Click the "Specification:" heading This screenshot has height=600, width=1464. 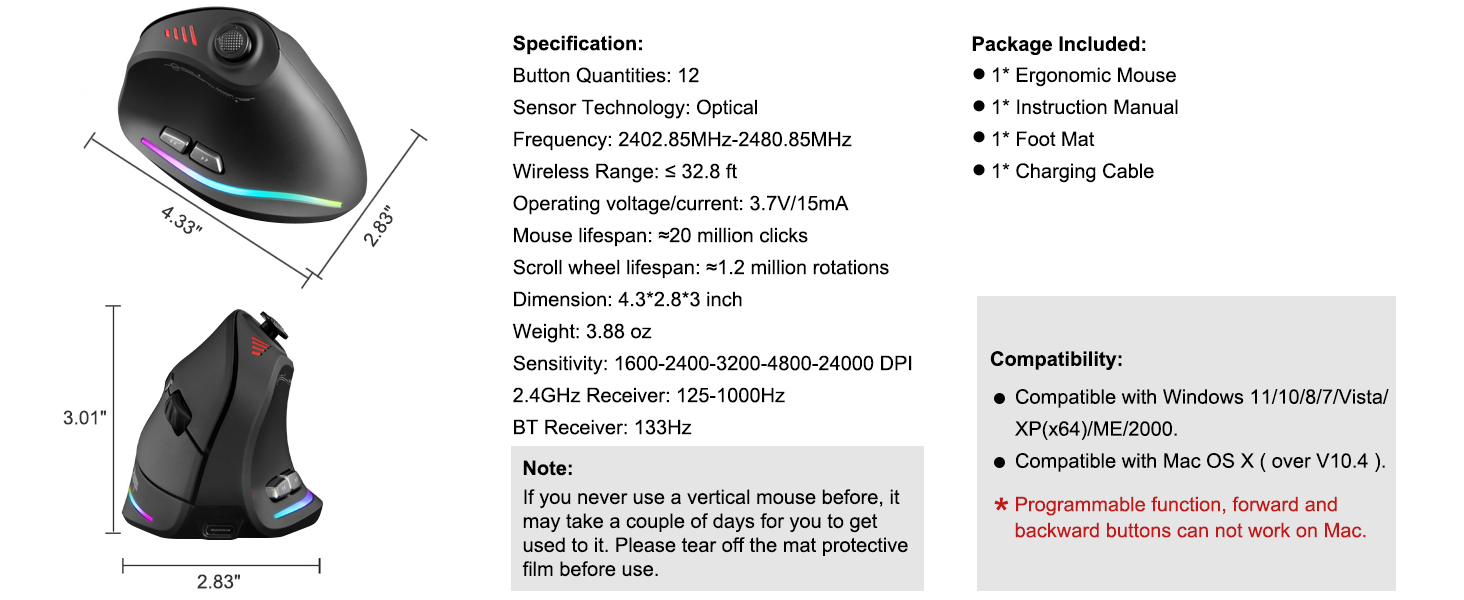577,44
